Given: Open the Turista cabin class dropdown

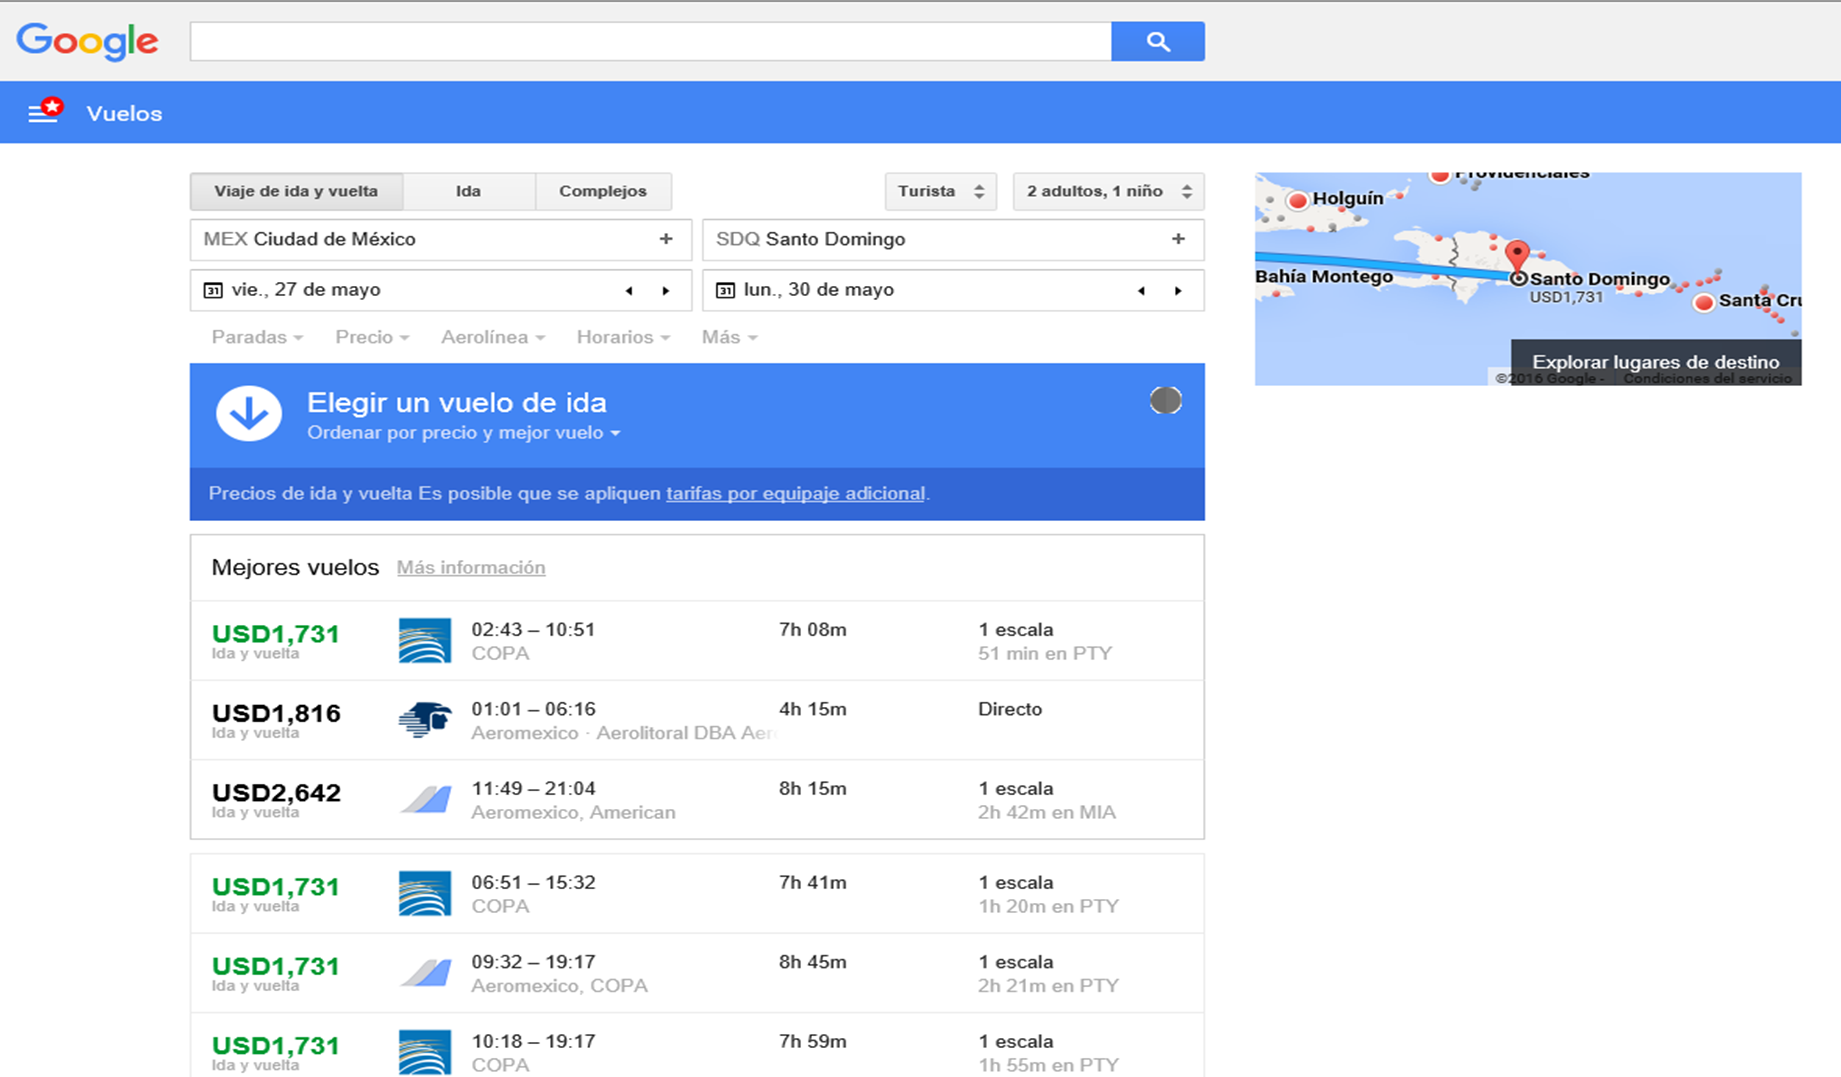Looking at the screenshot, I should pyautogui.click(x=940, y=191).
